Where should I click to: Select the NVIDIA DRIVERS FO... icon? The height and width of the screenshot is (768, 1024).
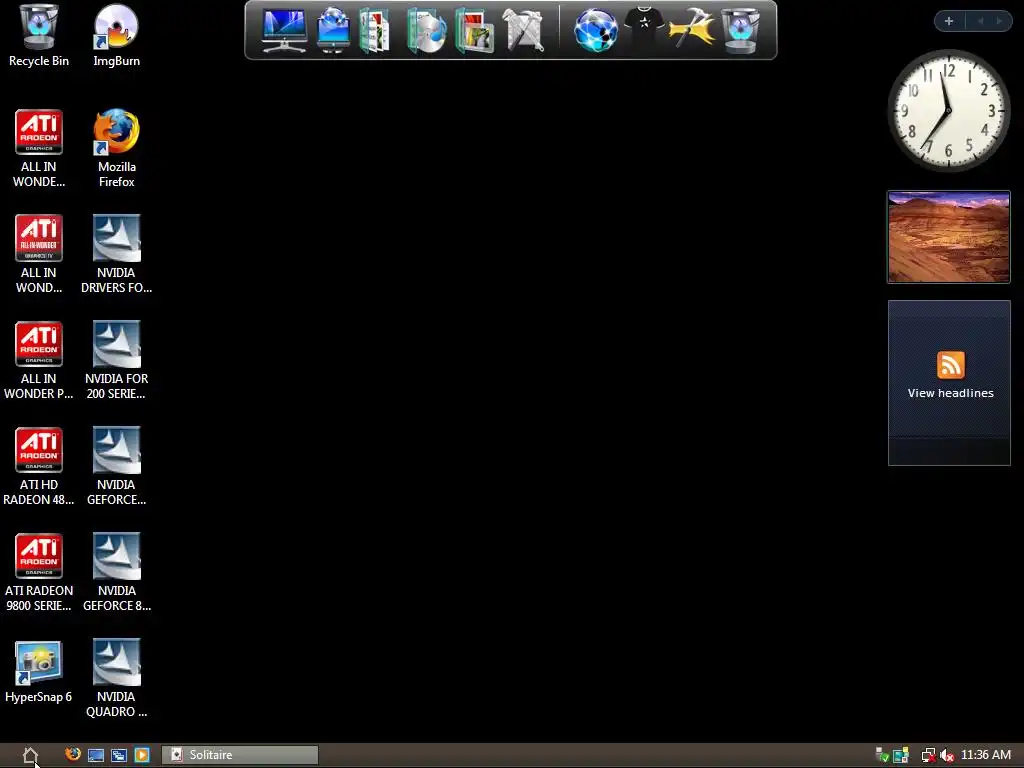click(116, 255)
